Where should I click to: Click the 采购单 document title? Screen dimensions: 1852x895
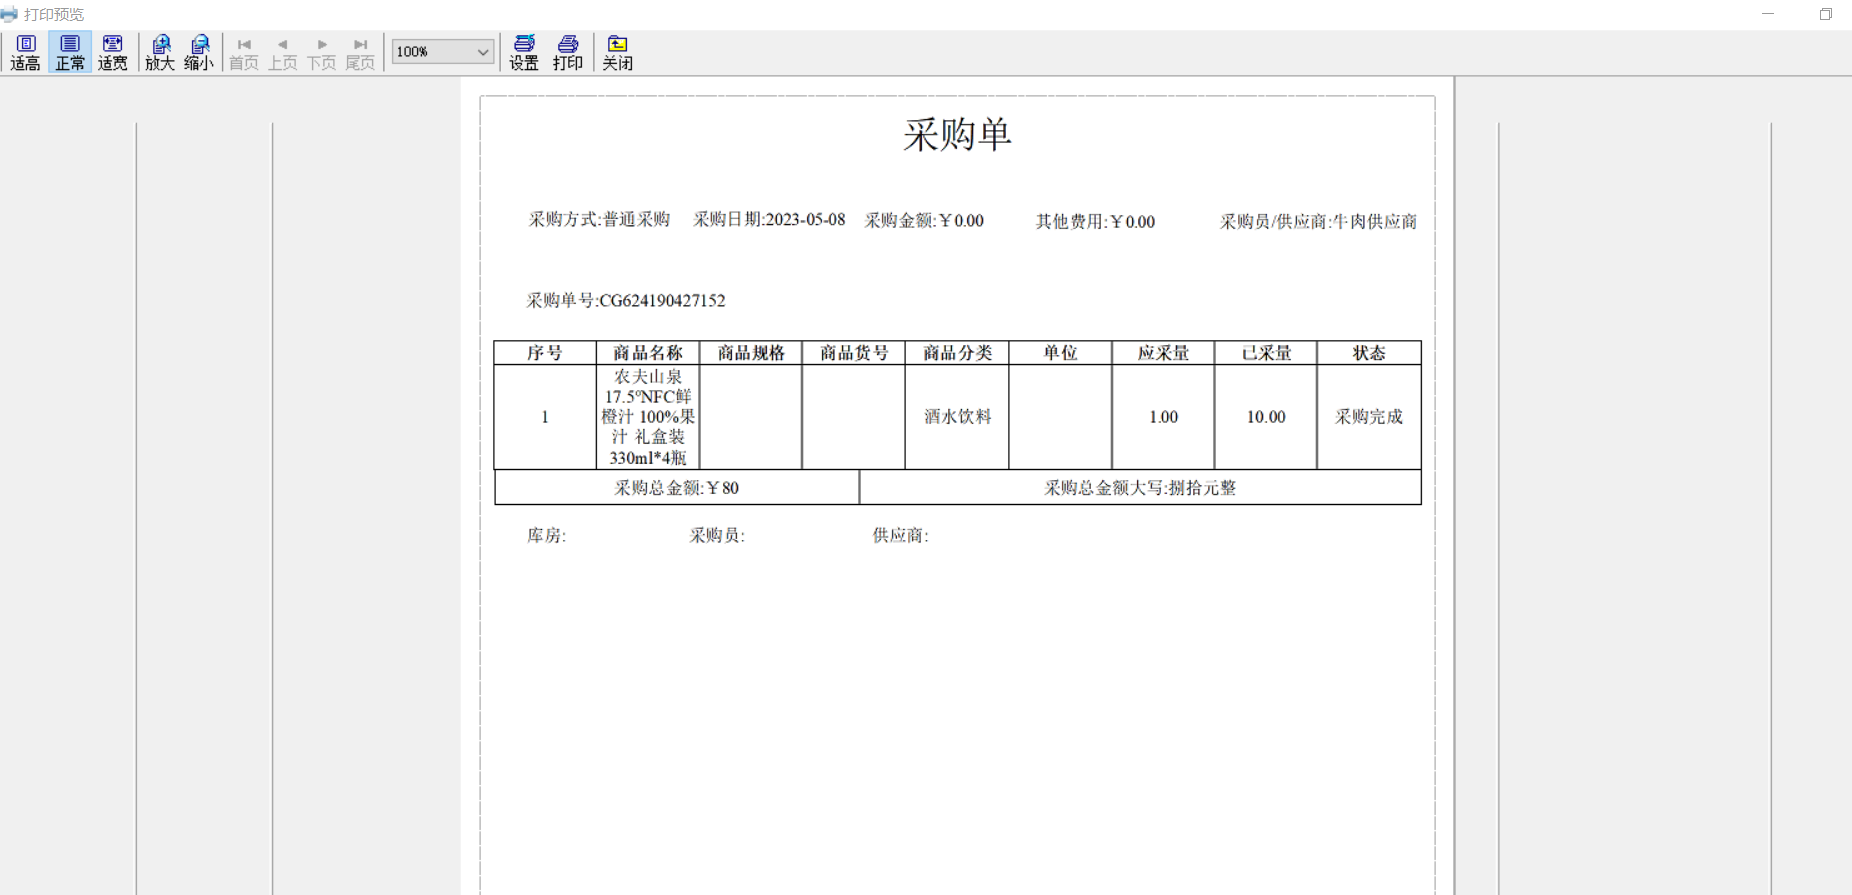[957, 134]
